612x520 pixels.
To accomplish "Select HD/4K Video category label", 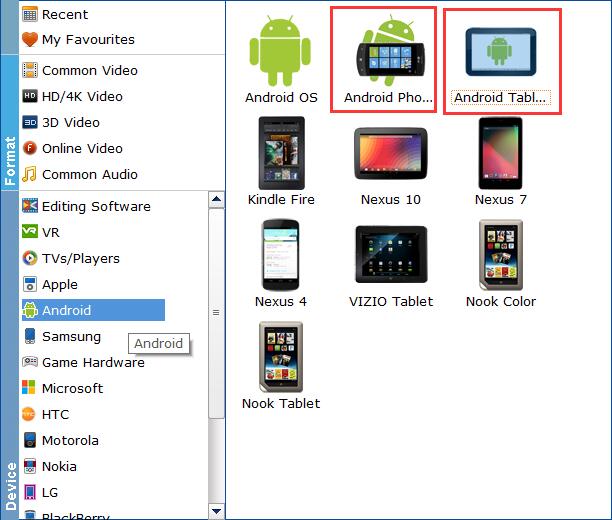I will coord(82,96).
